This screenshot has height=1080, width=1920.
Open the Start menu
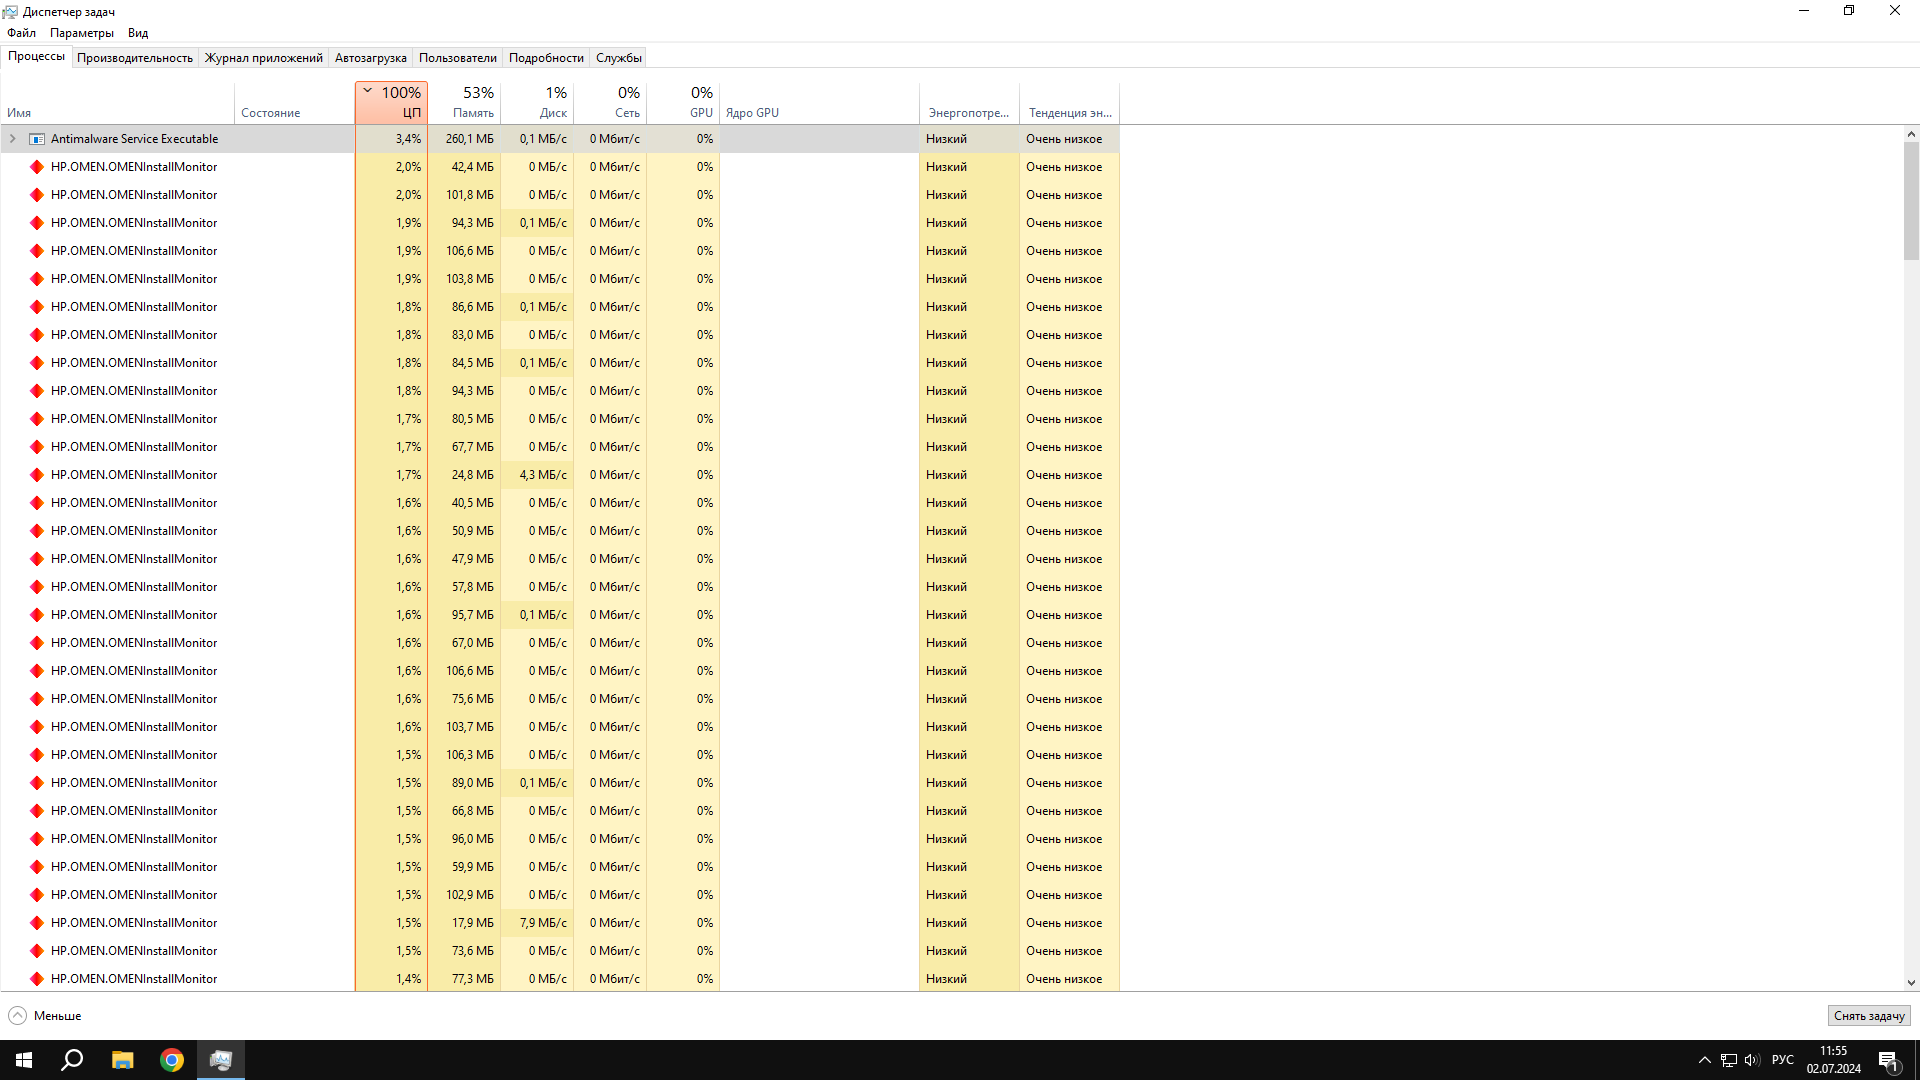point(22,1059)
